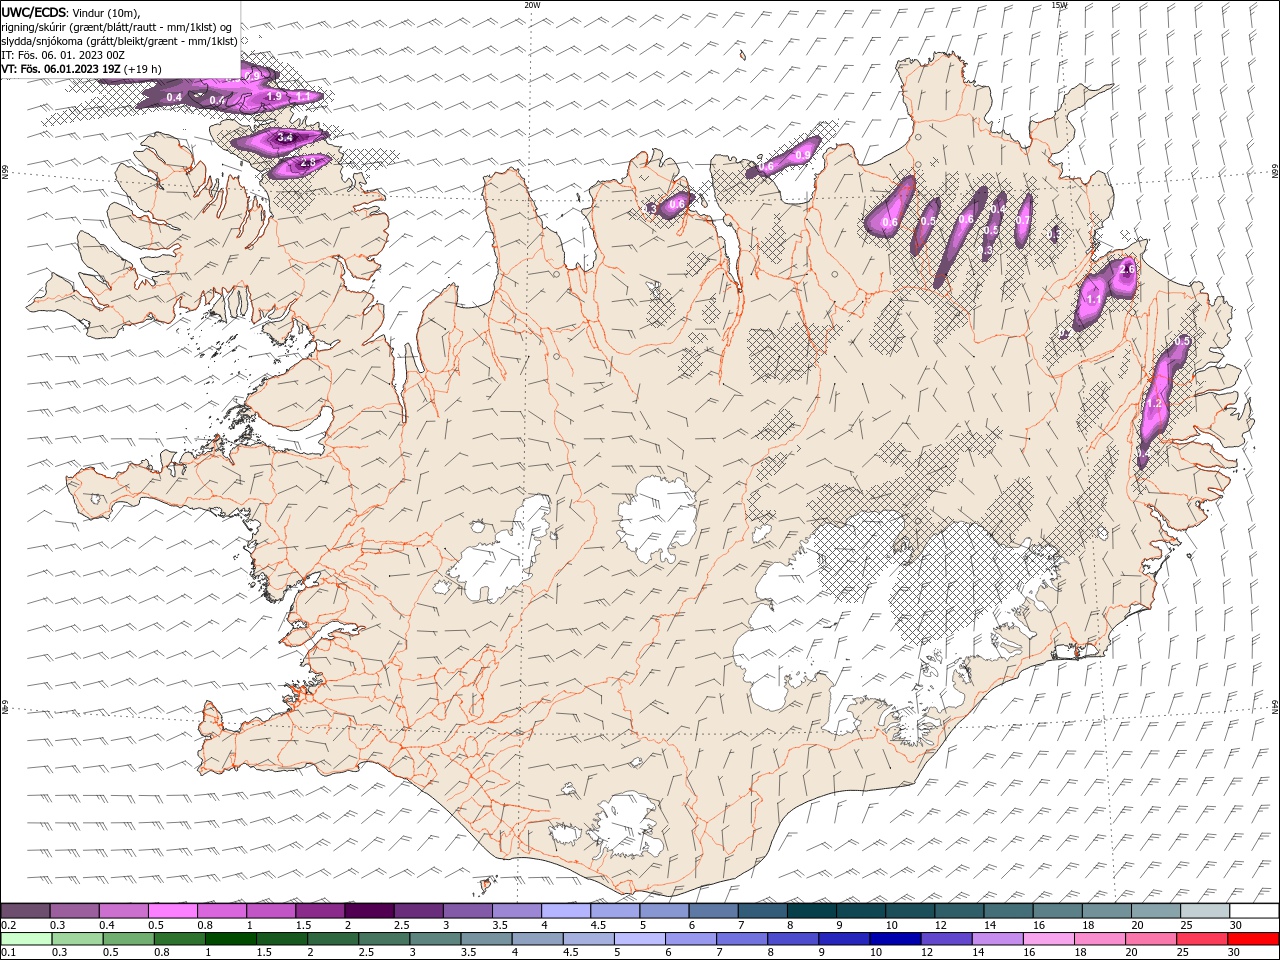The width and height of the screenshot is (1280, 960).
Task: Click lower scale pale green swatch between 0.1 and 0.3
Action: 27,939
